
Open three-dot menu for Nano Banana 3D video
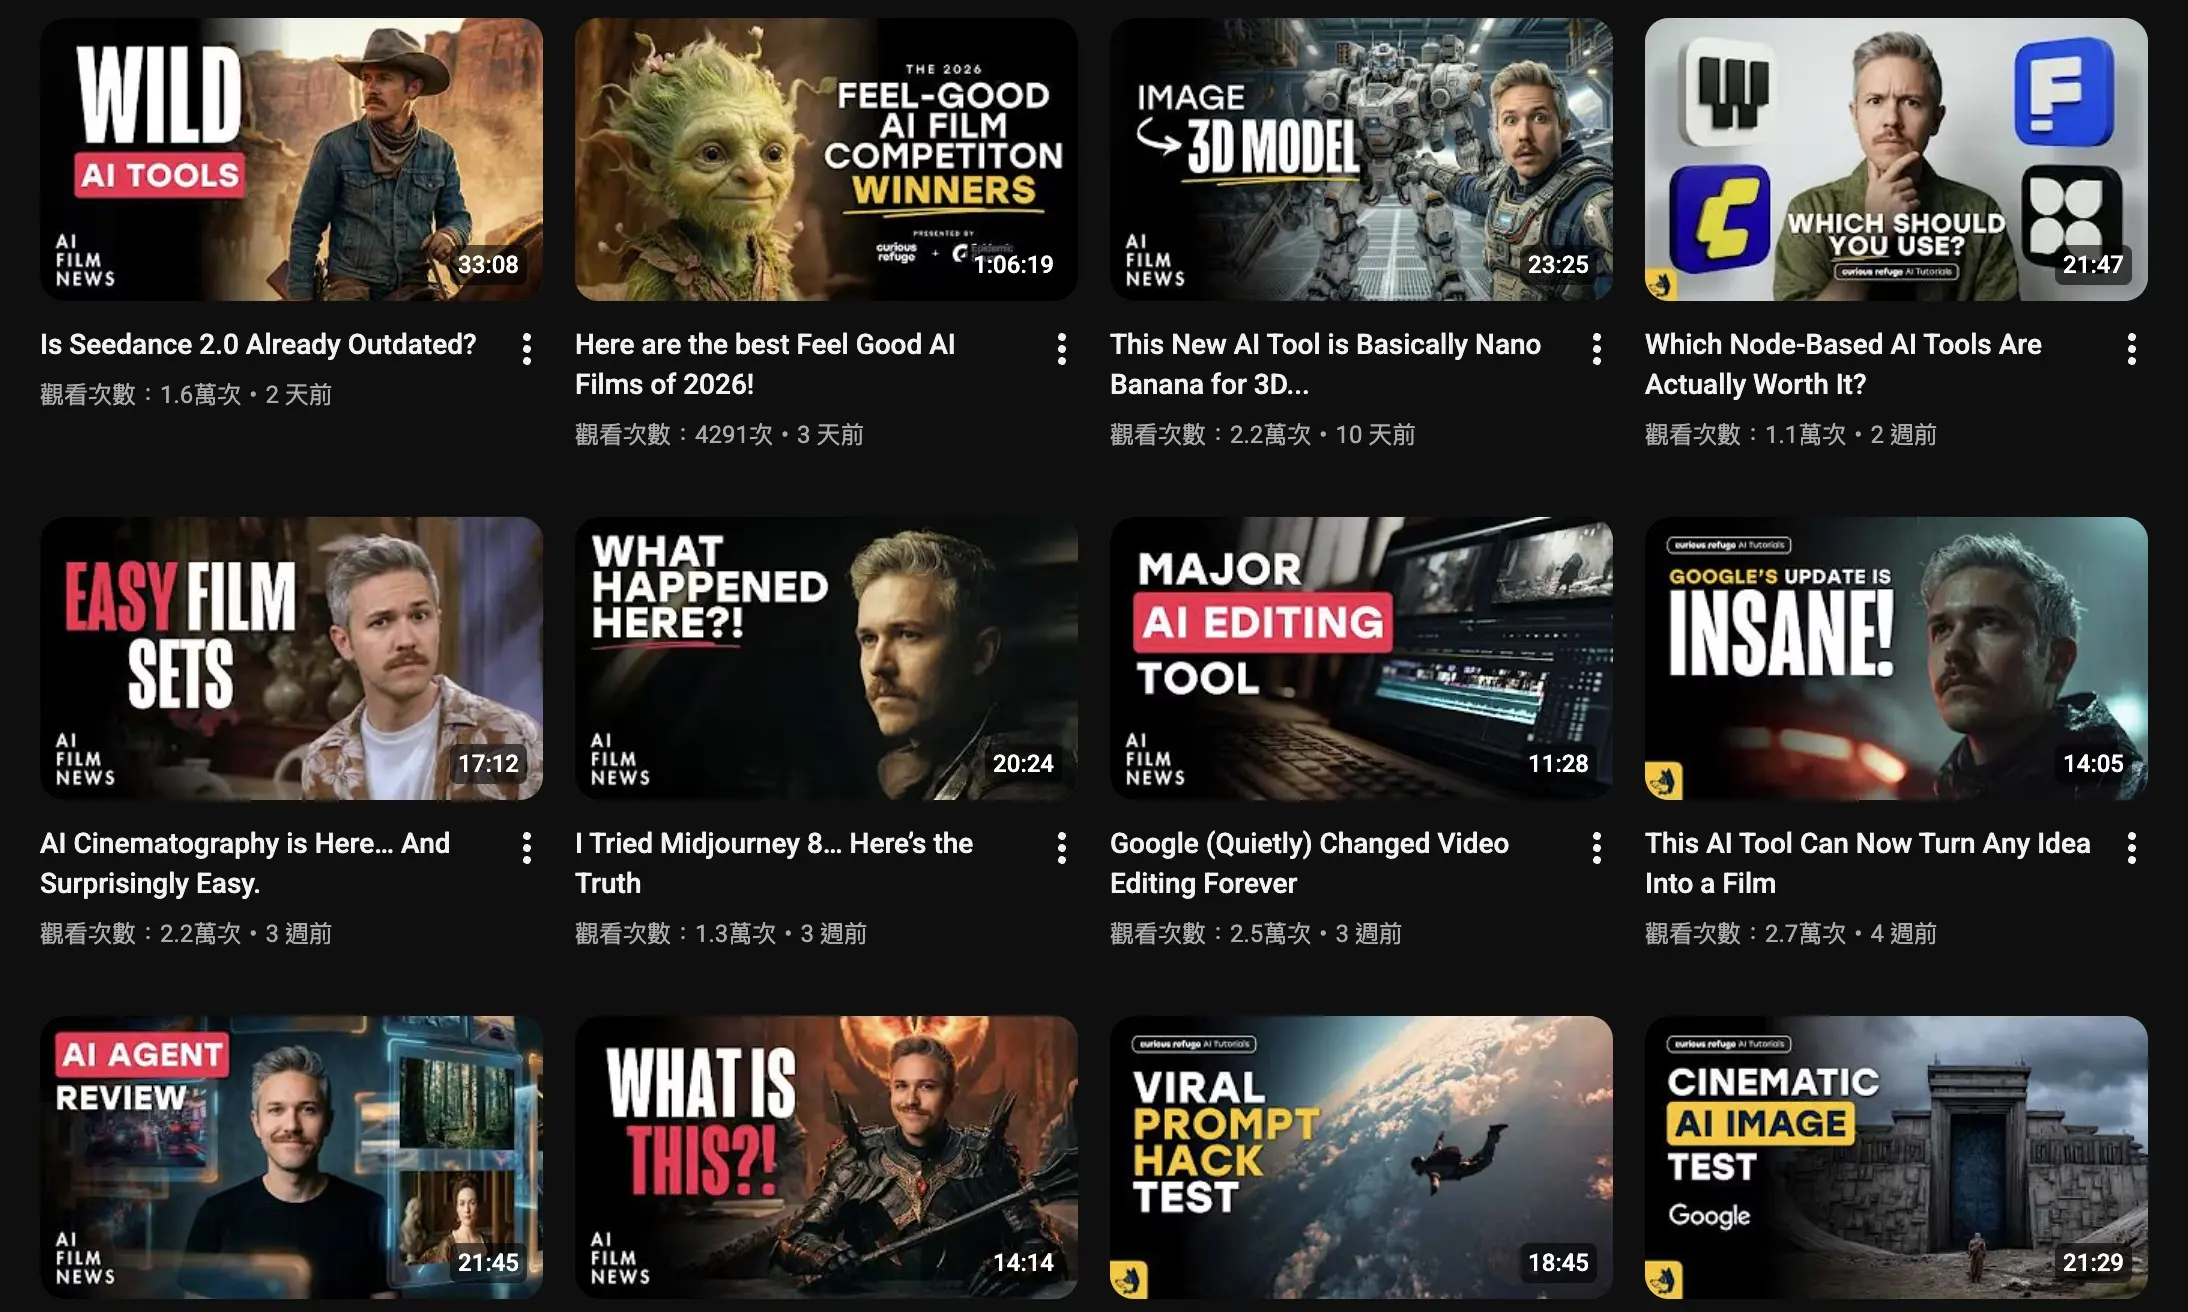pos(1597,349)
